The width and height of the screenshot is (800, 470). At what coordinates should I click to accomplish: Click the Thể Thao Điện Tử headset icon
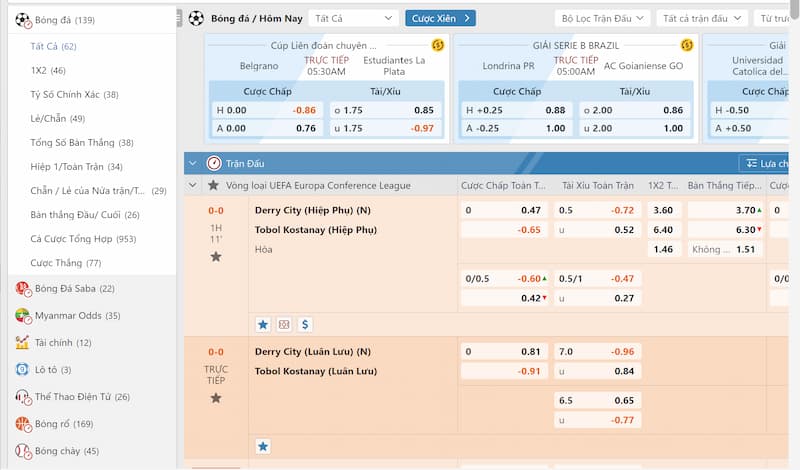[21, 397]
